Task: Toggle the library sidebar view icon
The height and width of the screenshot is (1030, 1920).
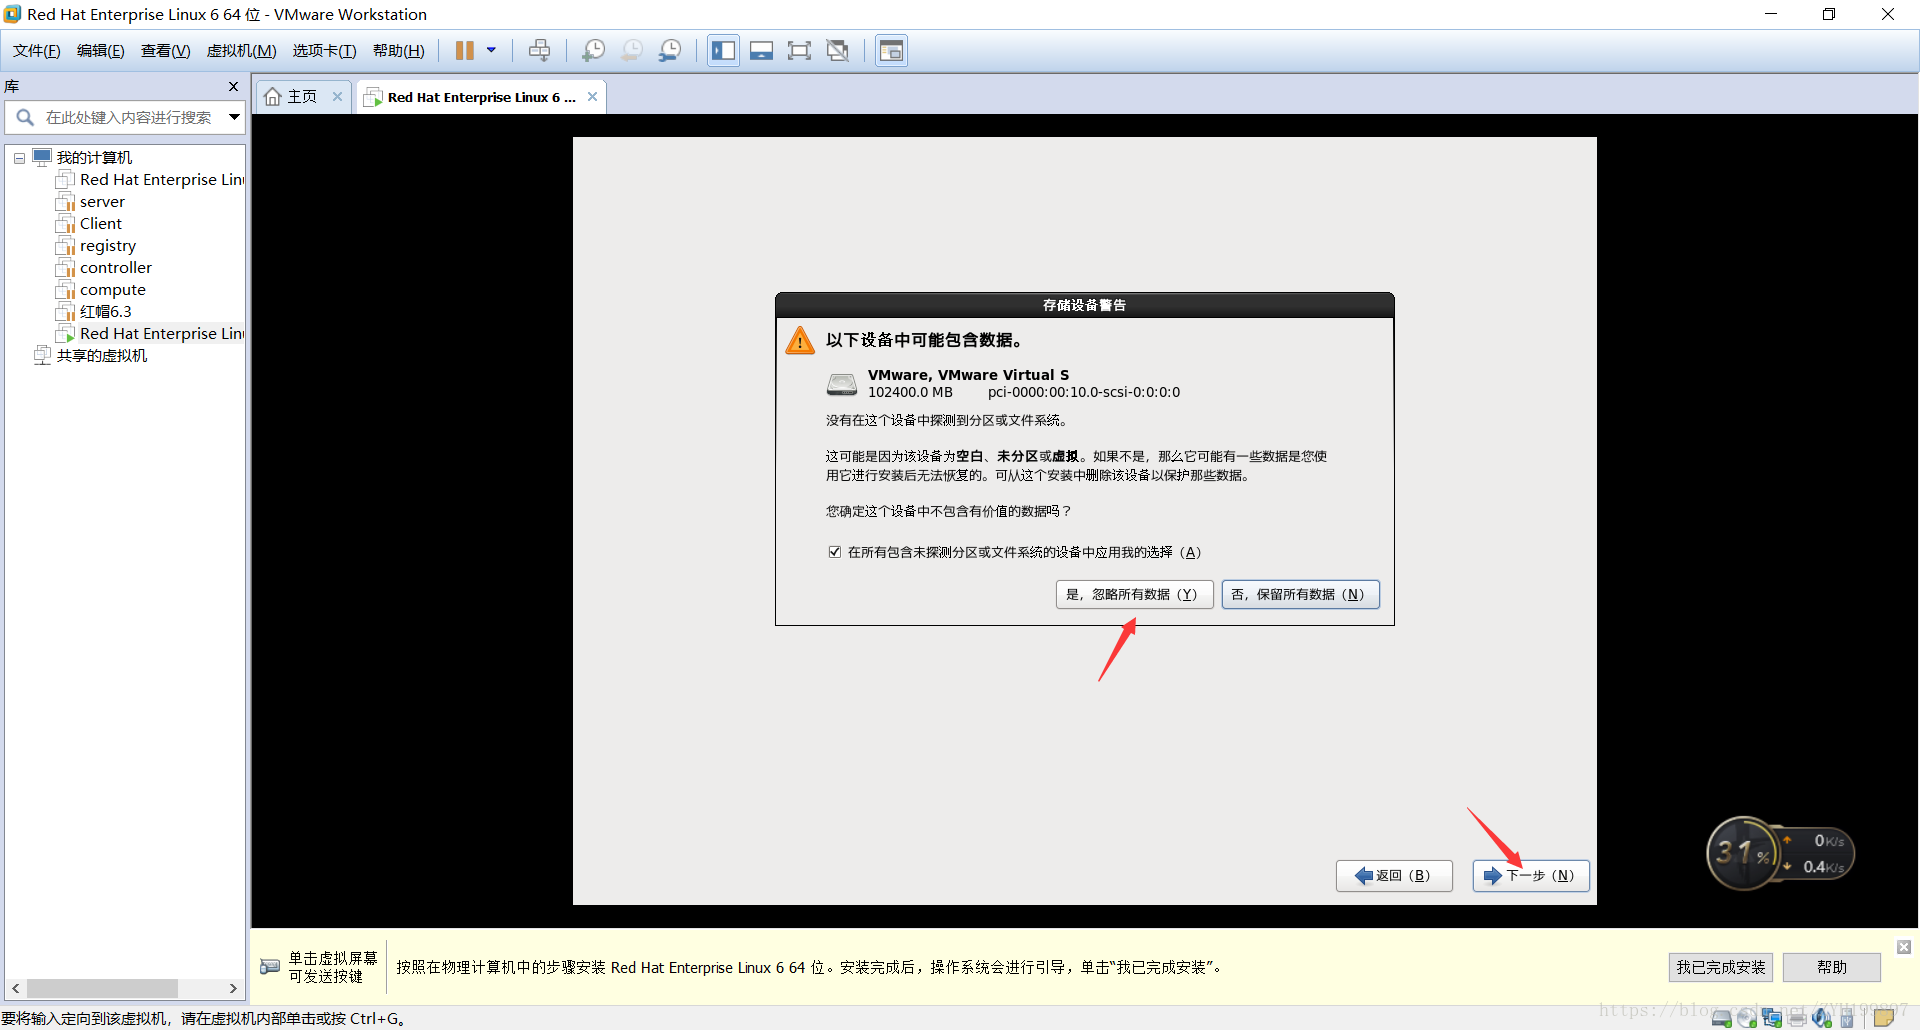Action: tap(724, 51)
